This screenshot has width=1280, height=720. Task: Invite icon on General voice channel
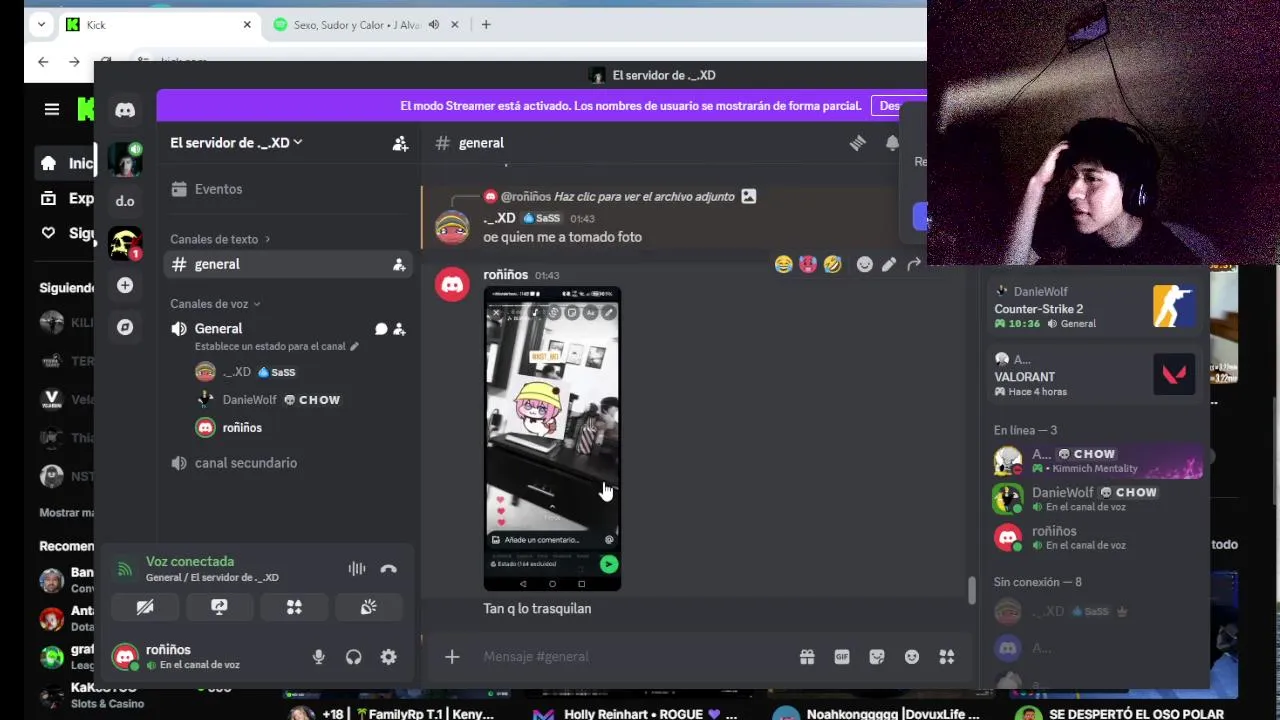[399, 329]
